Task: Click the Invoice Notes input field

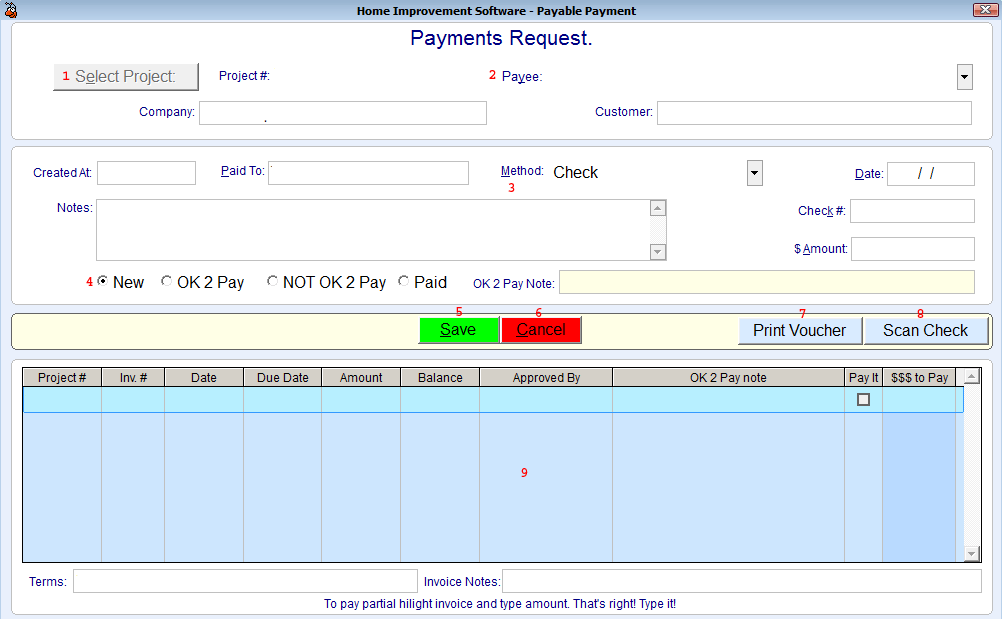Action: (742, 581)
